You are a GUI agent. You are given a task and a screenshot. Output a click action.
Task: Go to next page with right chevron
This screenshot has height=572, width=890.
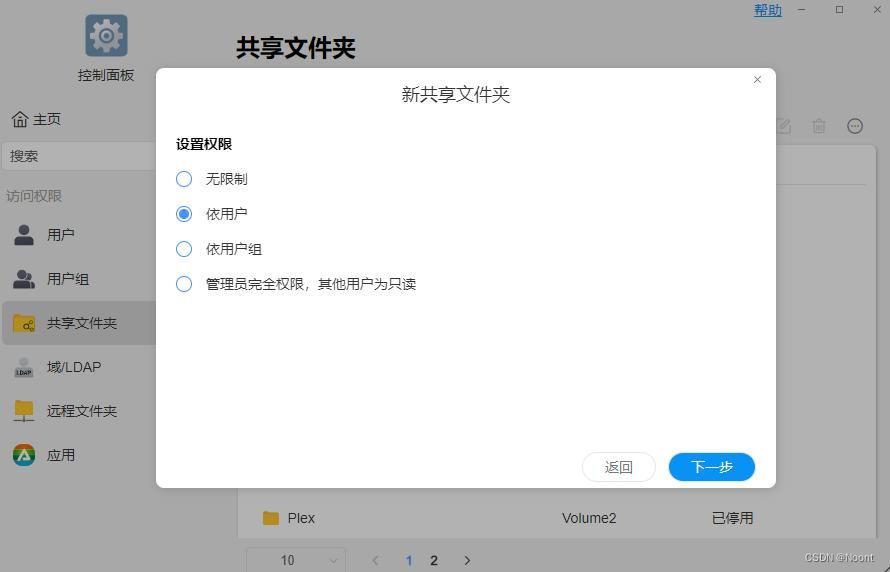click(467, 560)
